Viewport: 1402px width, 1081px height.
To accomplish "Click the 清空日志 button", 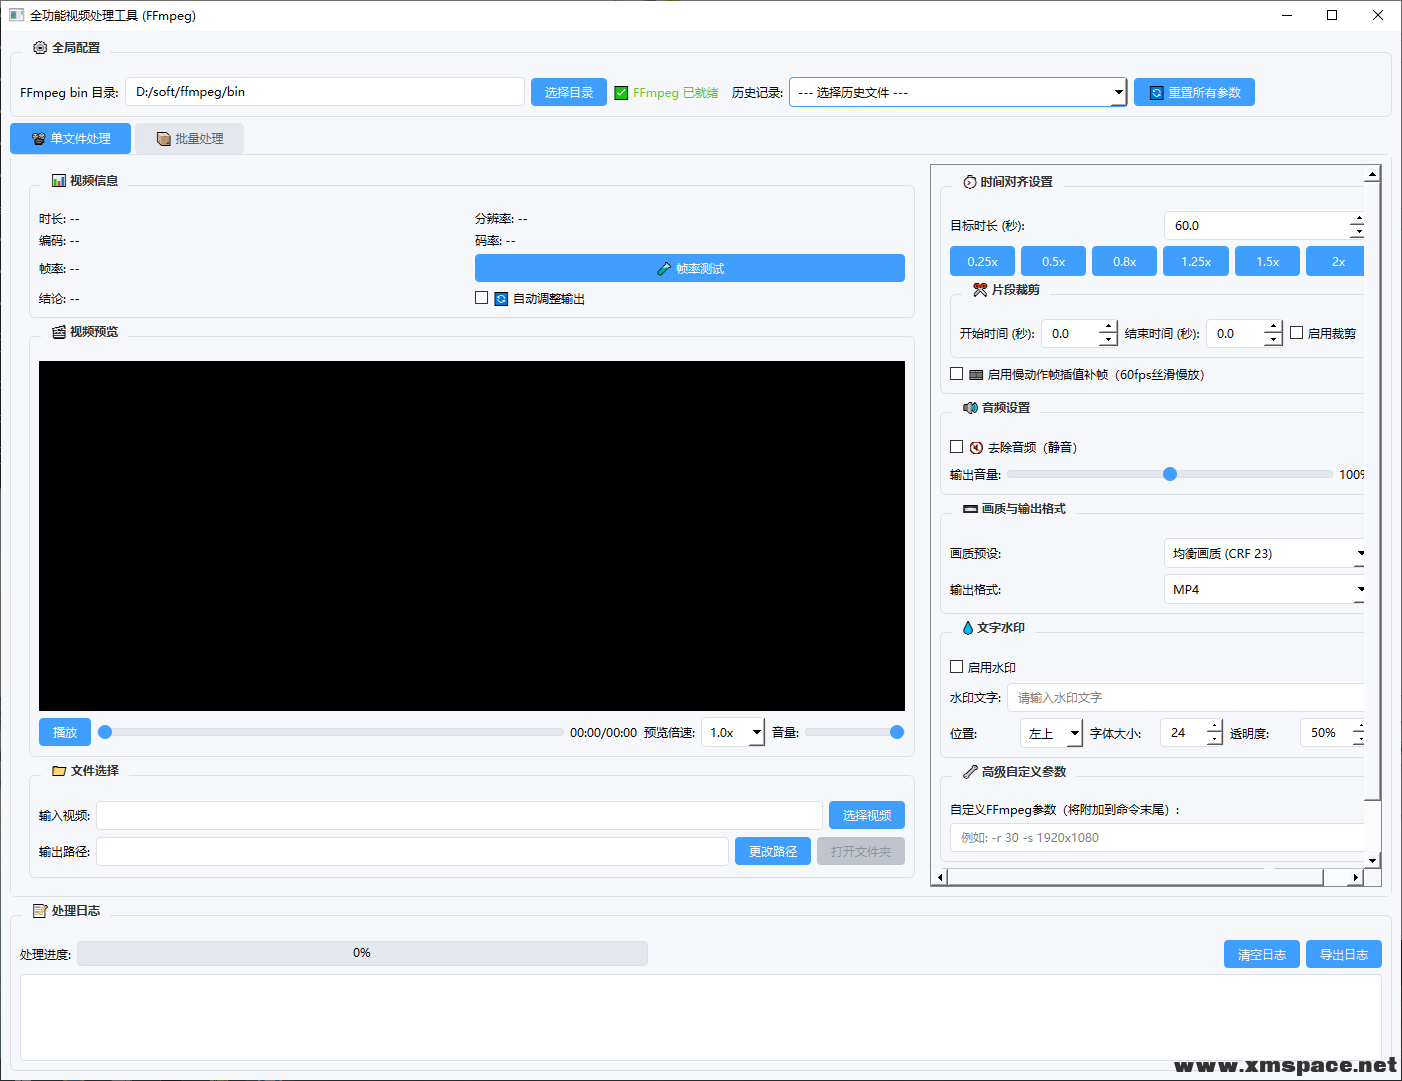I will coord(1262,954).
